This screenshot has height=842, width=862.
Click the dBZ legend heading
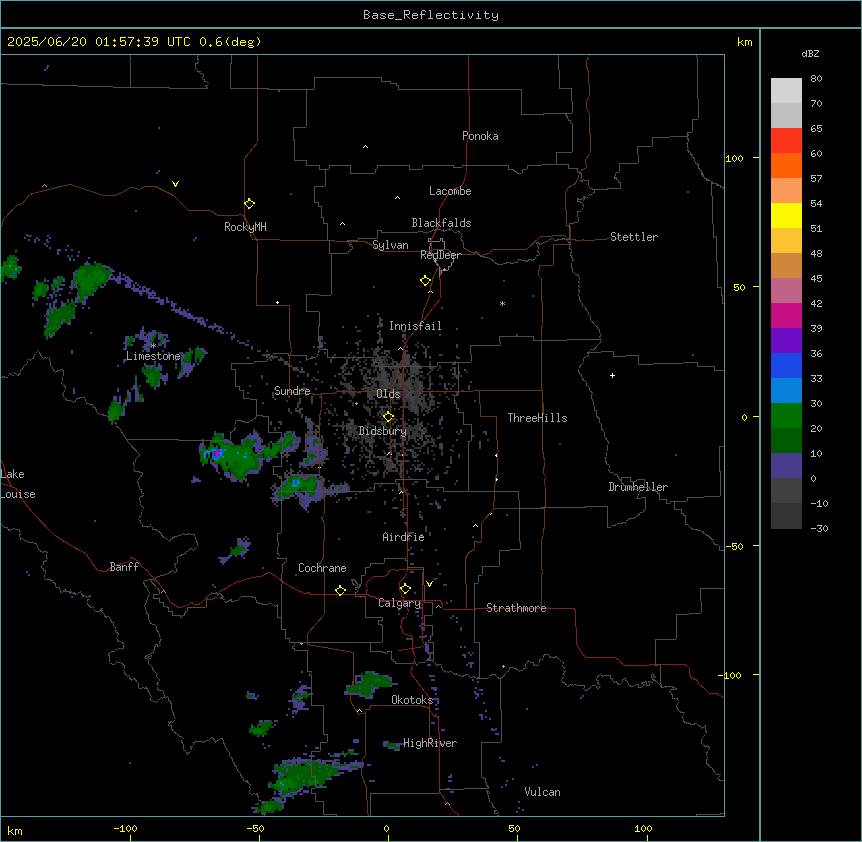pyautogui.click(x=810, y=53)
